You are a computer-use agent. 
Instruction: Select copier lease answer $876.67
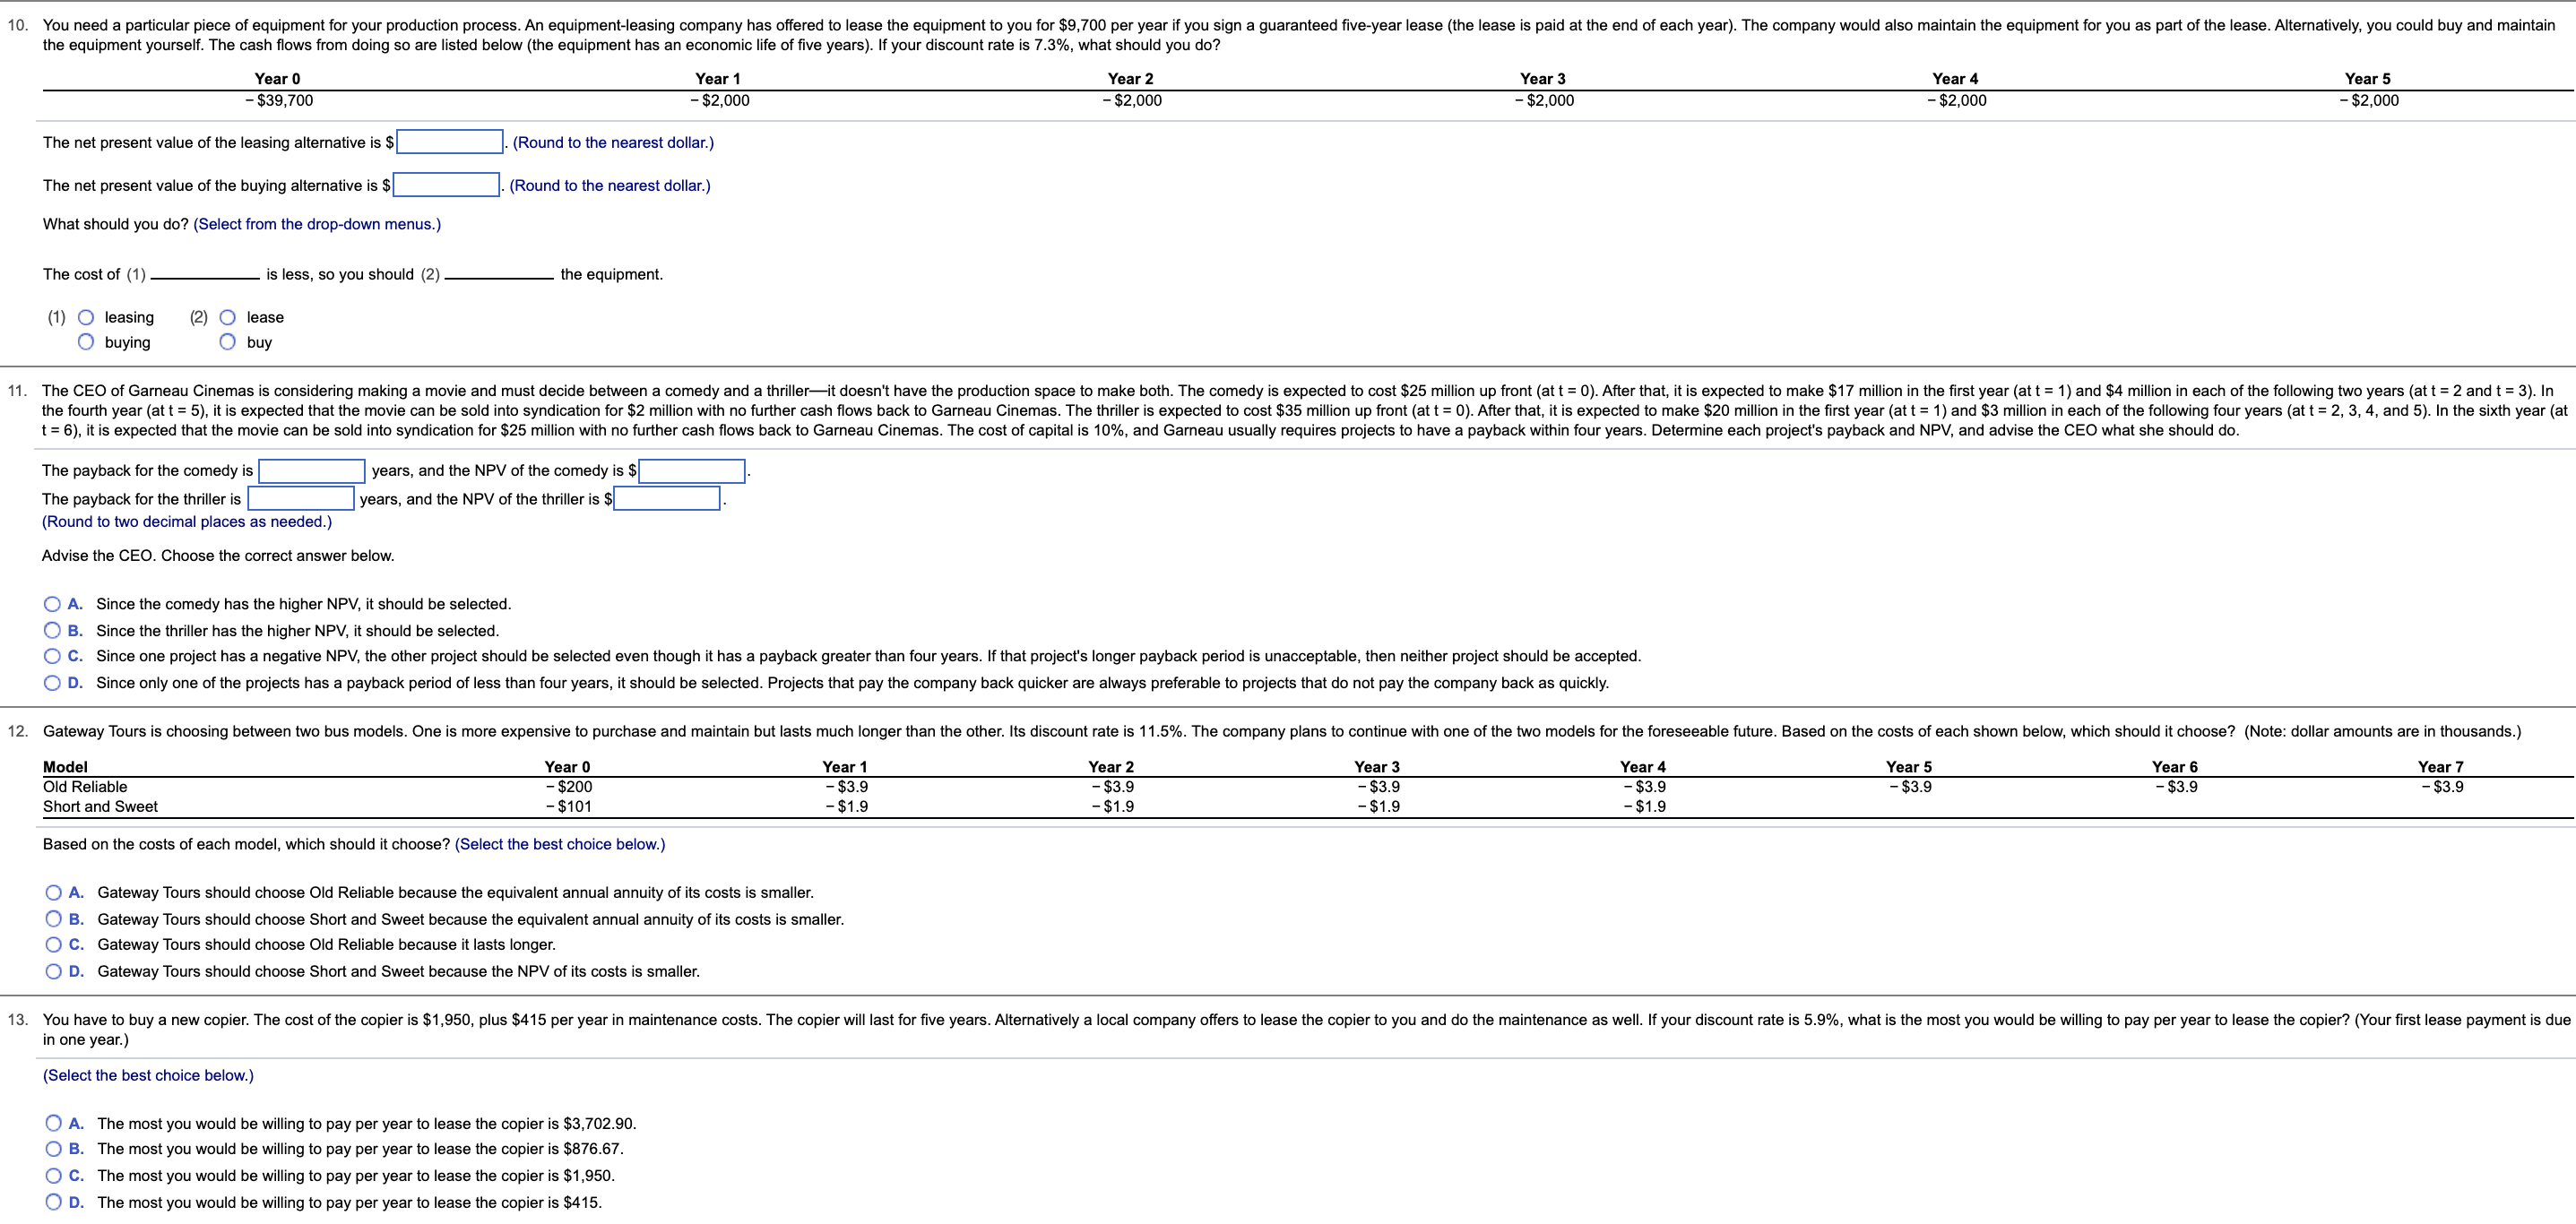click(53, 1150)
